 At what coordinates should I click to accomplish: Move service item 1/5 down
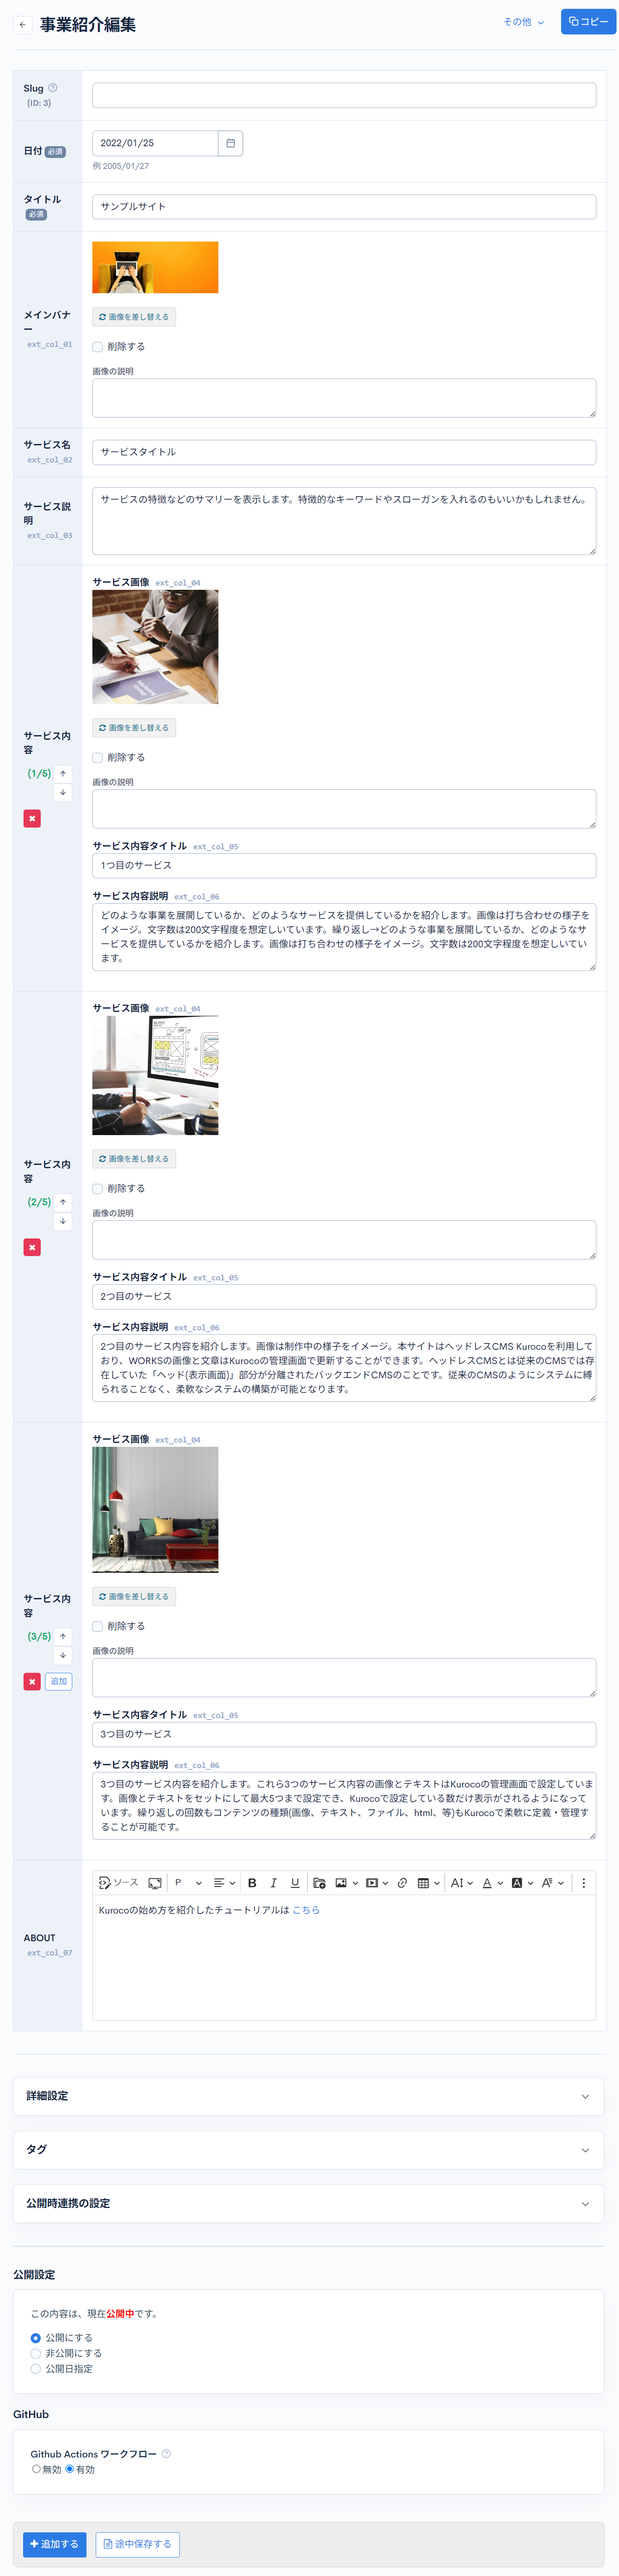63,792
